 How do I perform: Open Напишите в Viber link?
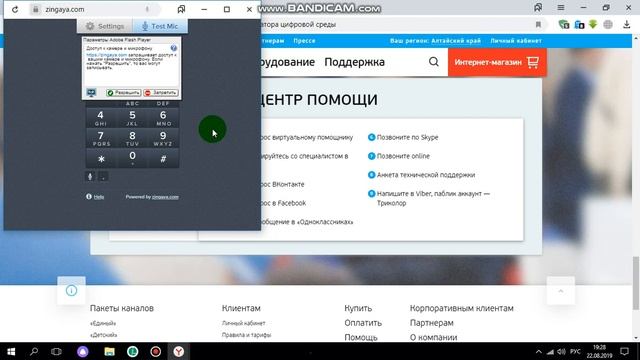(x=433, y=198)
